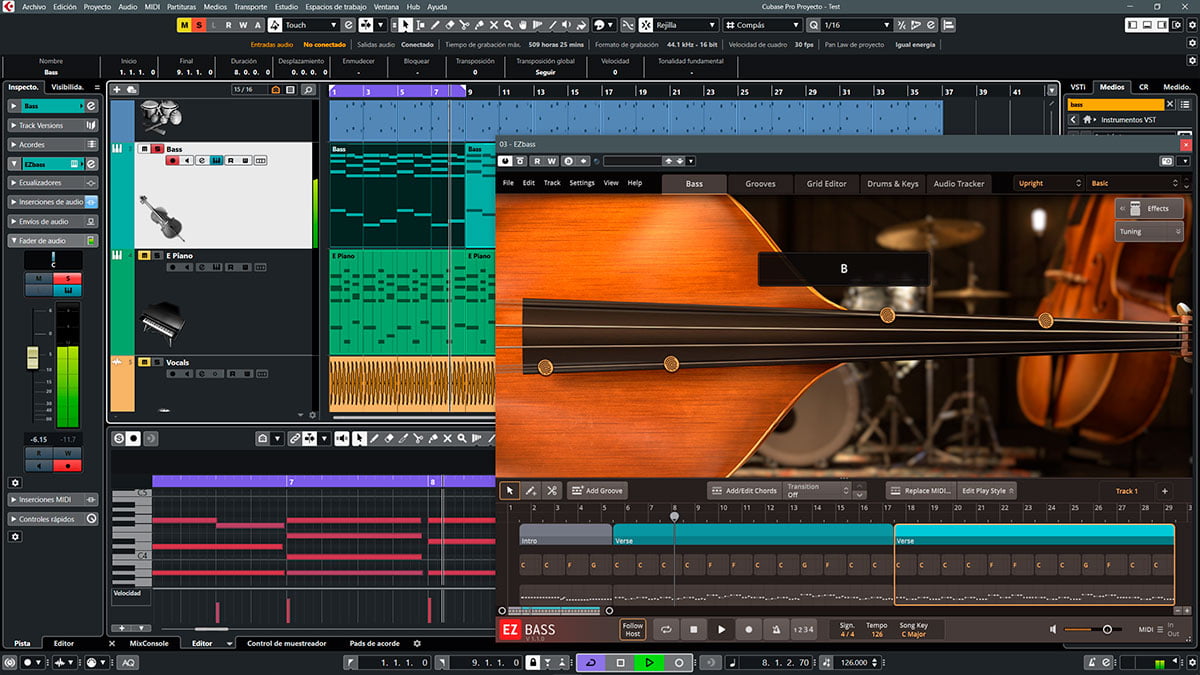Viewport: 1200px width, 675px height.
Task: Click the inspector audio fader handle
Action: pyautogui.click(x=31, y=357)
